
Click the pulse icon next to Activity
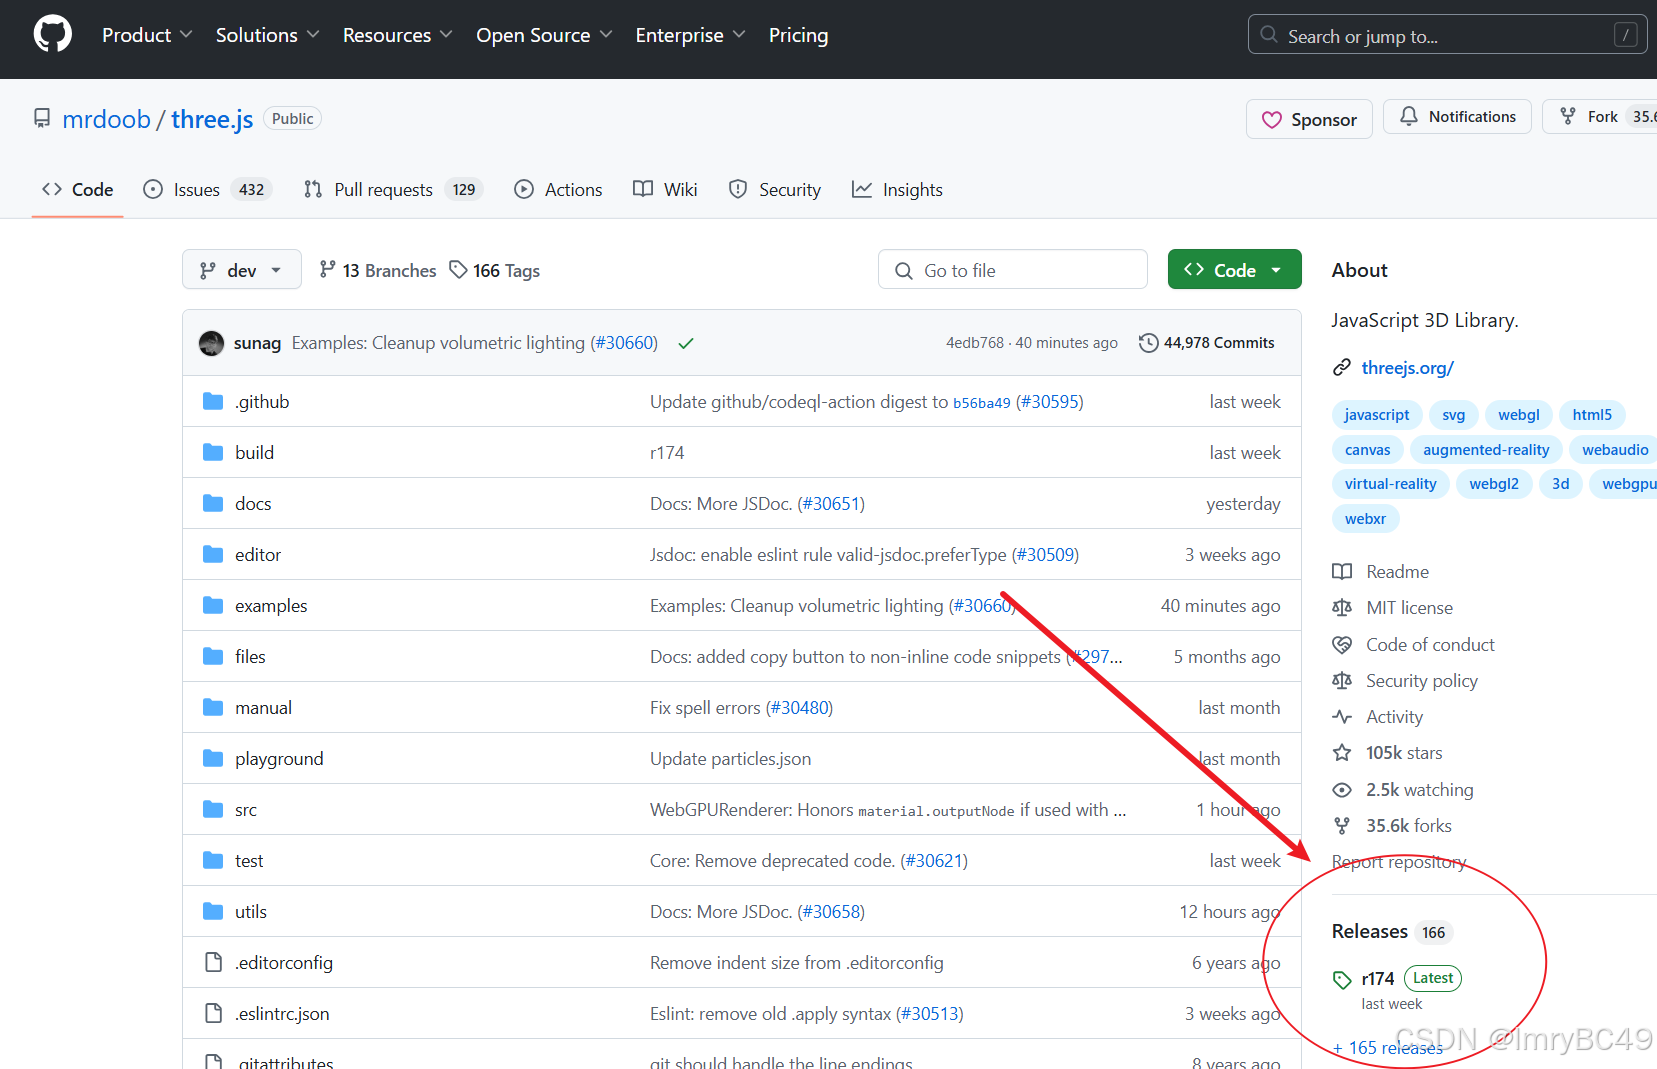1342,717
